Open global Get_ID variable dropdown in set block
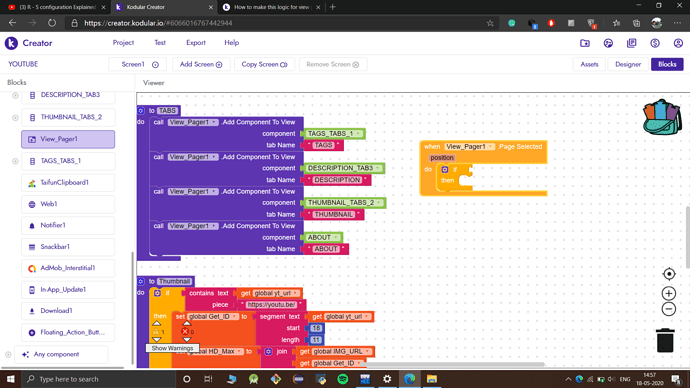The height and width of the screenshot is (388, 690). click(x=235, y=317)
